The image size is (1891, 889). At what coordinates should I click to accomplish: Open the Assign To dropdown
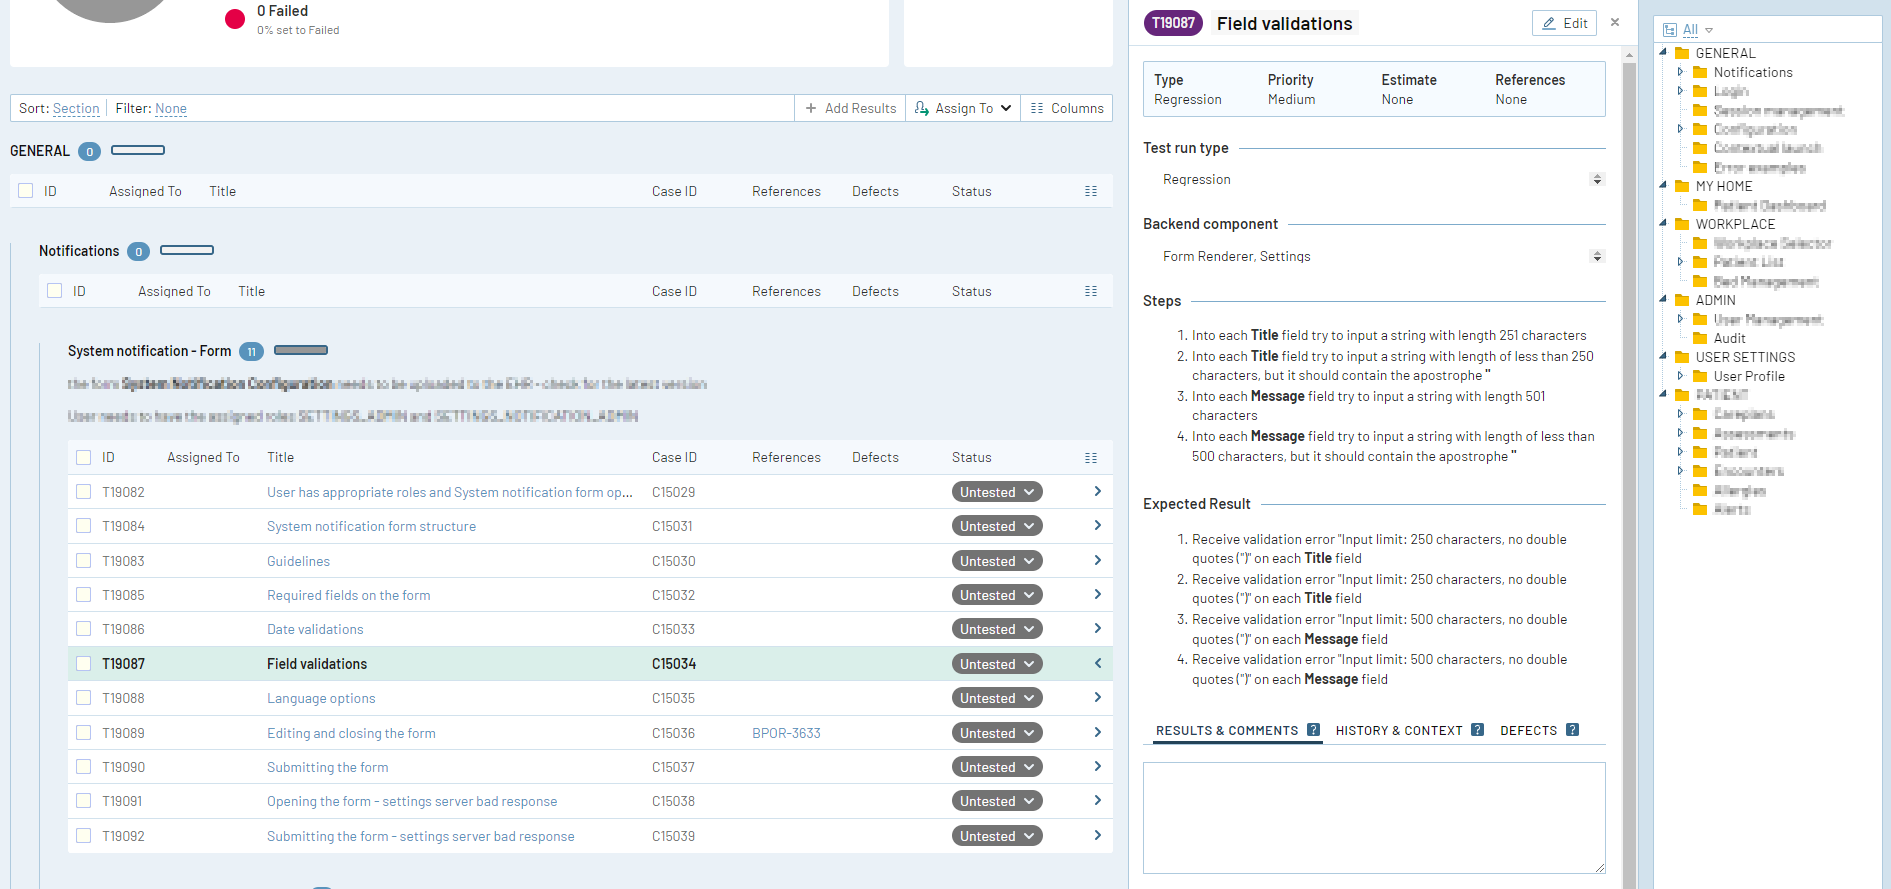(963, 108)
